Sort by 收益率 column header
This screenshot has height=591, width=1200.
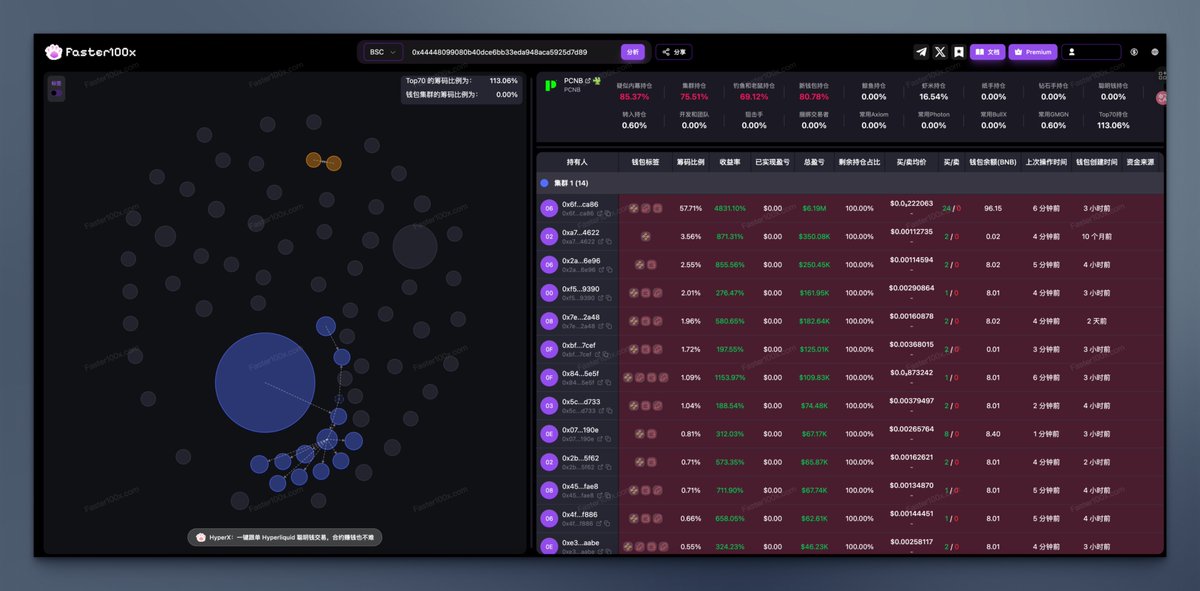click(x=730, y=161)
